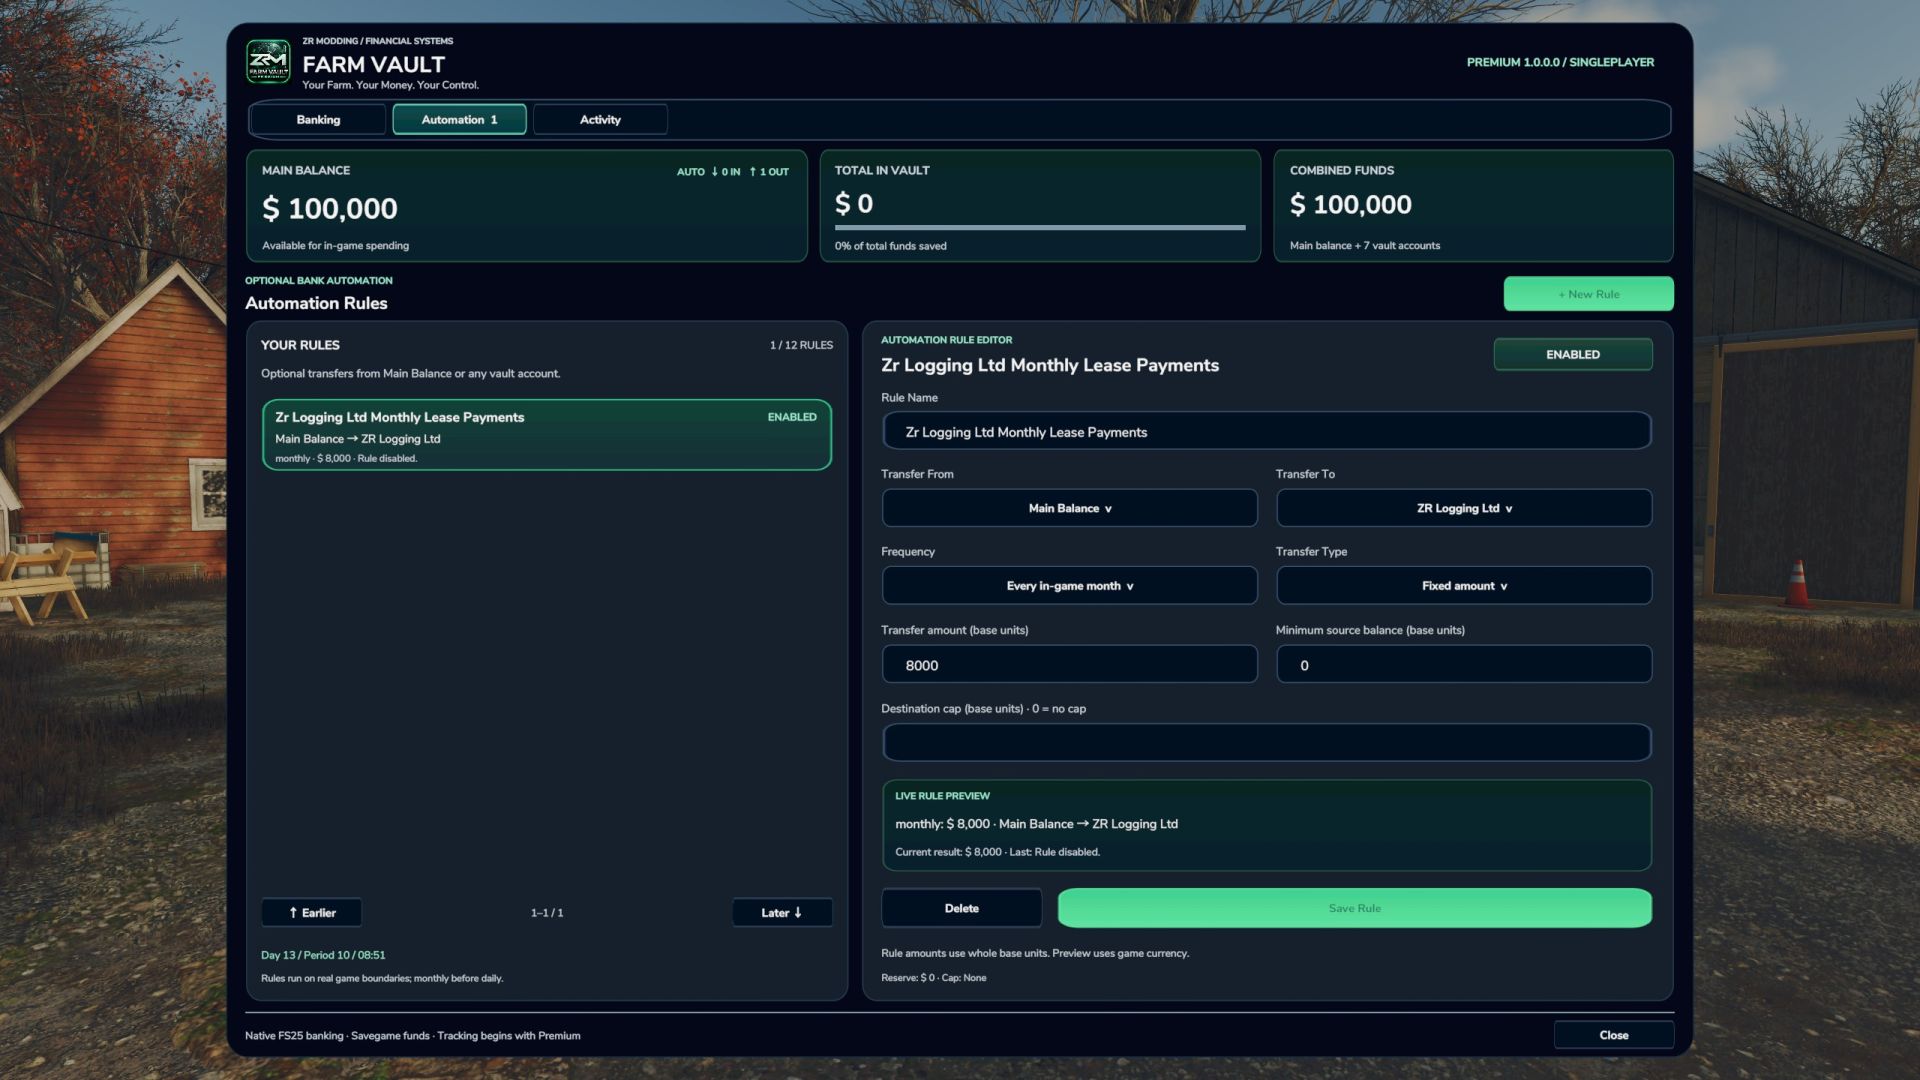Click the Current result: $ 8,000 line
1920x1080 pixels.
[997, 852]
